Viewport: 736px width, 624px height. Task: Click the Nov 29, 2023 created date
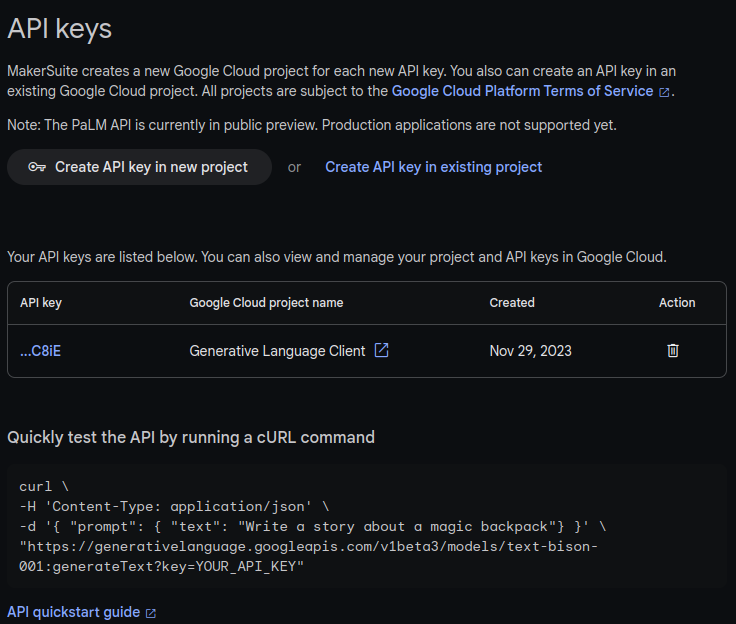pos(530,351)
